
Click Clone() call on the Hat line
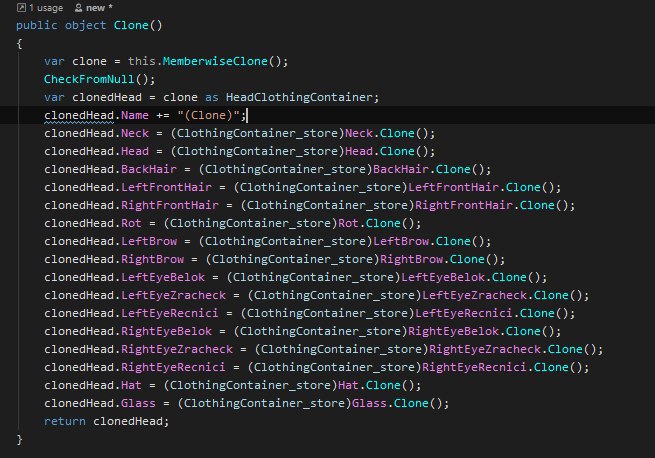click(390, 385)
